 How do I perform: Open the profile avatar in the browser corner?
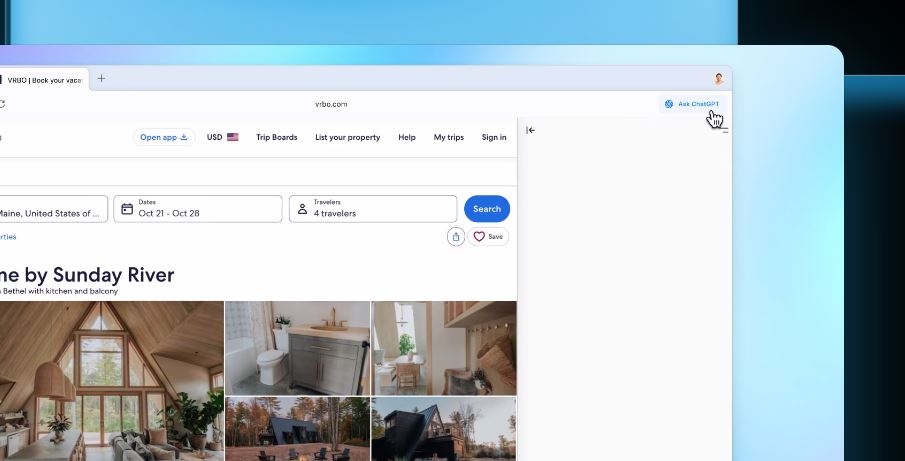click(718, 79)
